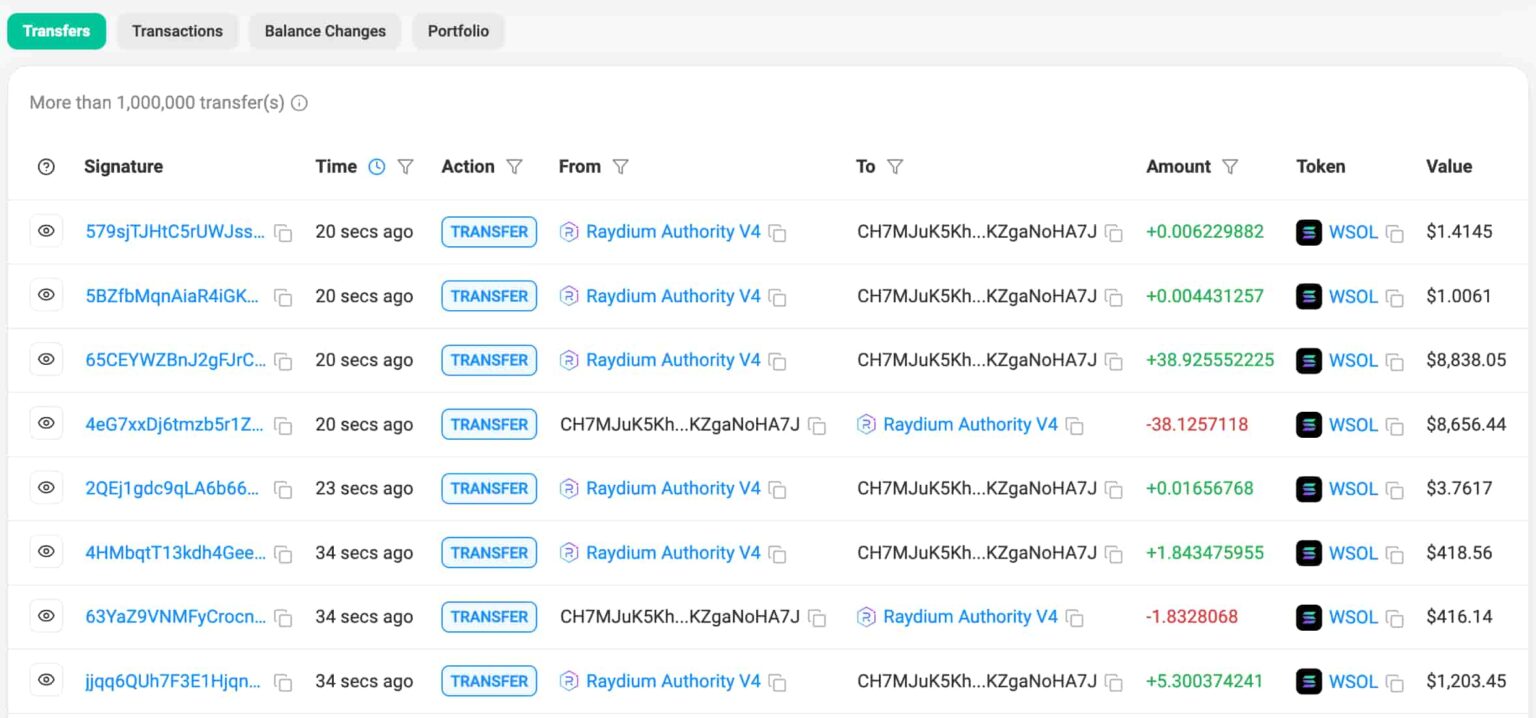The width and height of the screenshot is (1536, 718).
Task: Switch to the Transactions tab
Action: click(x=177, y=31)
